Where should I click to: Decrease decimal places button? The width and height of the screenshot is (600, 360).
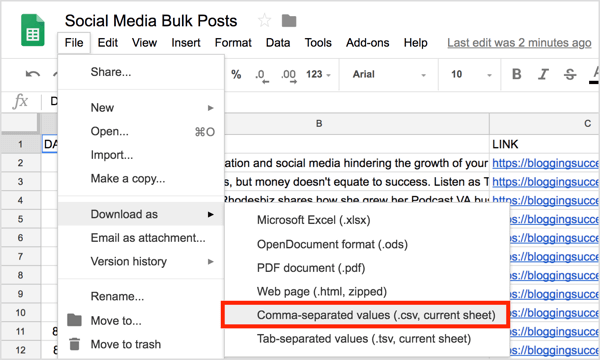(262, 75)
